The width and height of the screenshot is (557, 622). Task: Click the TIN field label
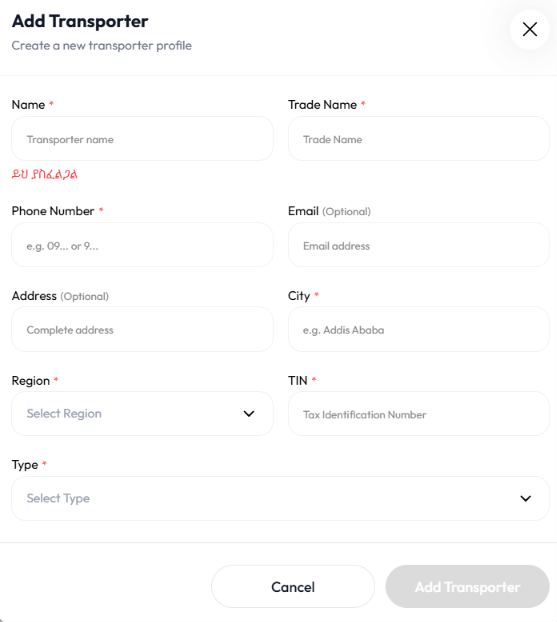point(298,381)
